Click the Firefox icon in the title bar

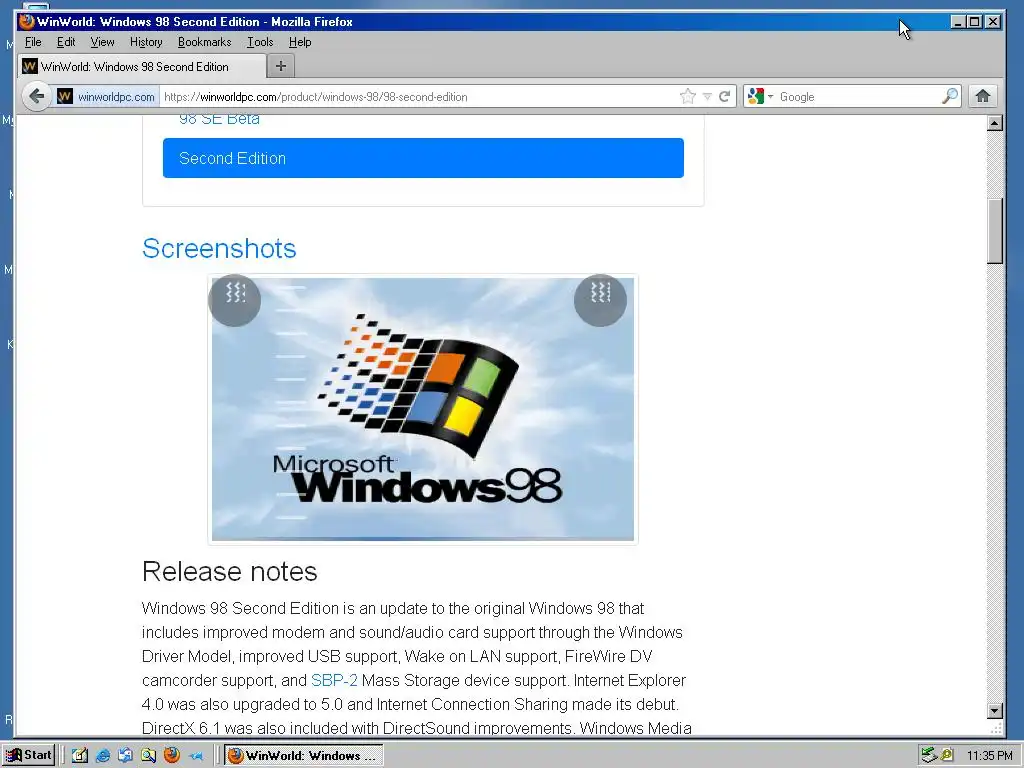tap(27, 22)
